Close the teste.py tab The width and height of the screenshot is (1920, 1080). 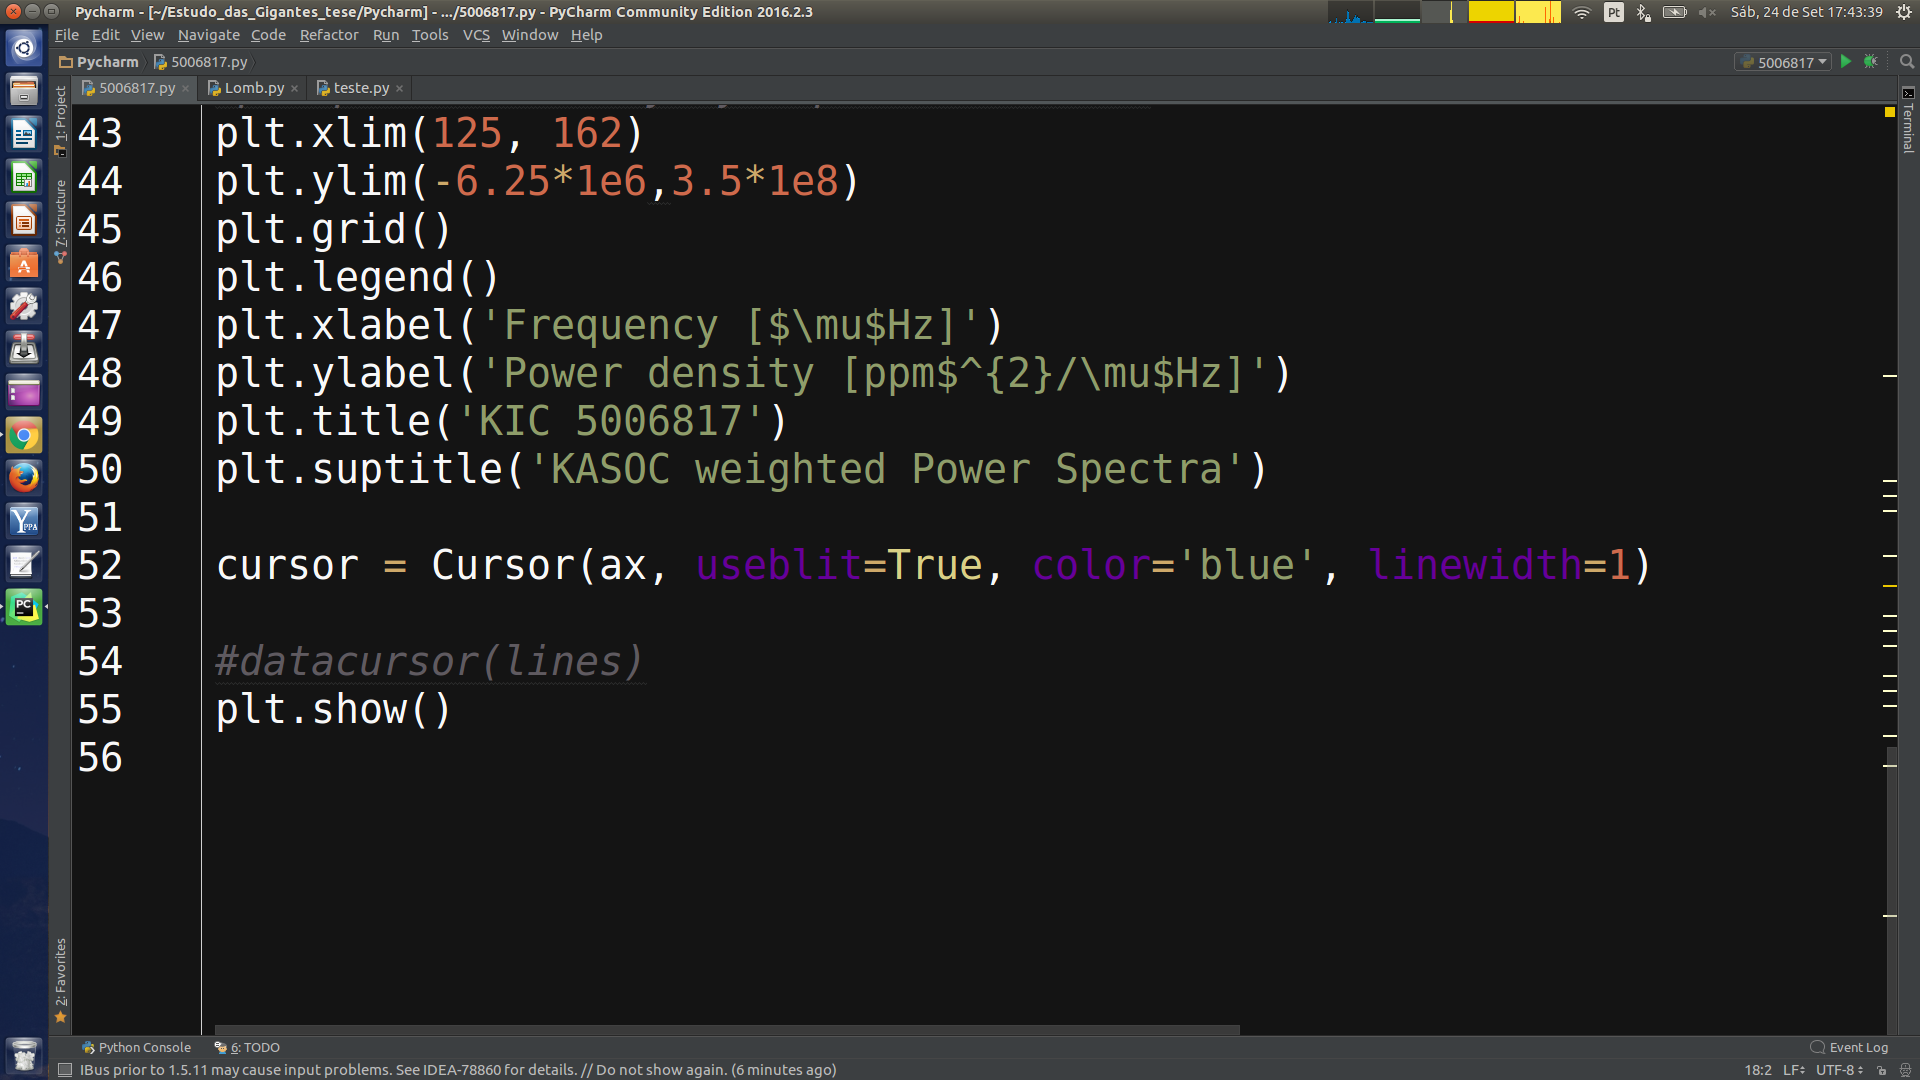pyautogui.click(x=399, y=88)
